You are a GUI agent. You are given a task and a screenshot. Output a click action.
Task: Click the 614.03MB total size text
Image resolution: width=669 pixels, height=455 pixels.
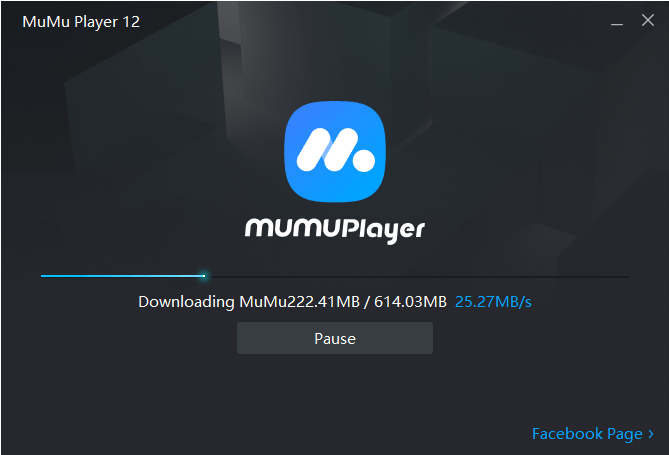410,302
